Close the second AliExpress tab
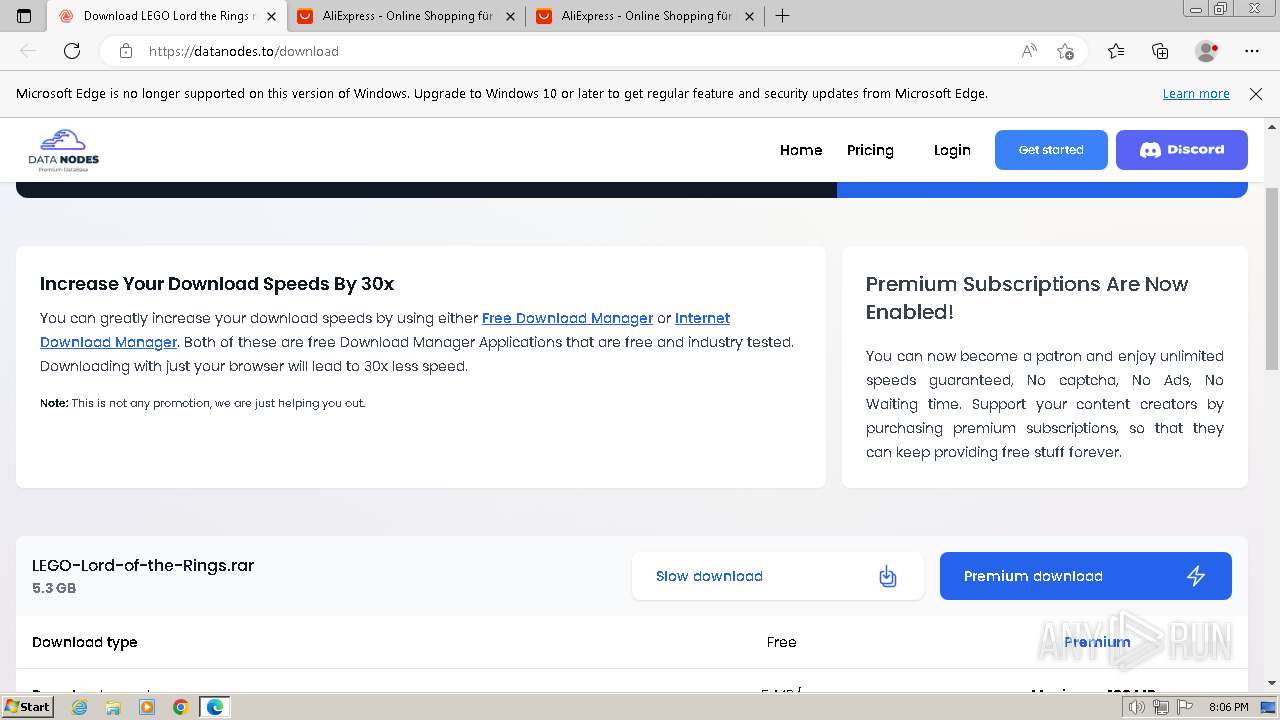The image size is (1280, 720). pos(749,16)
